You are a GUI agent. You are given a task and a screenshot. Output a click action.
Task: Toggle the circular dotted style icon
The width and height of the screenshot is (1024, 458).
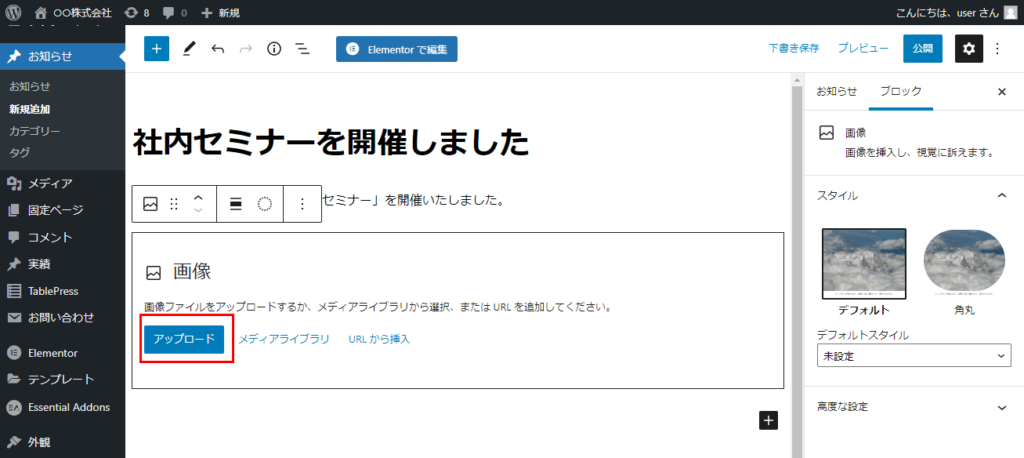pyautogui.click(x=265, y=204)
